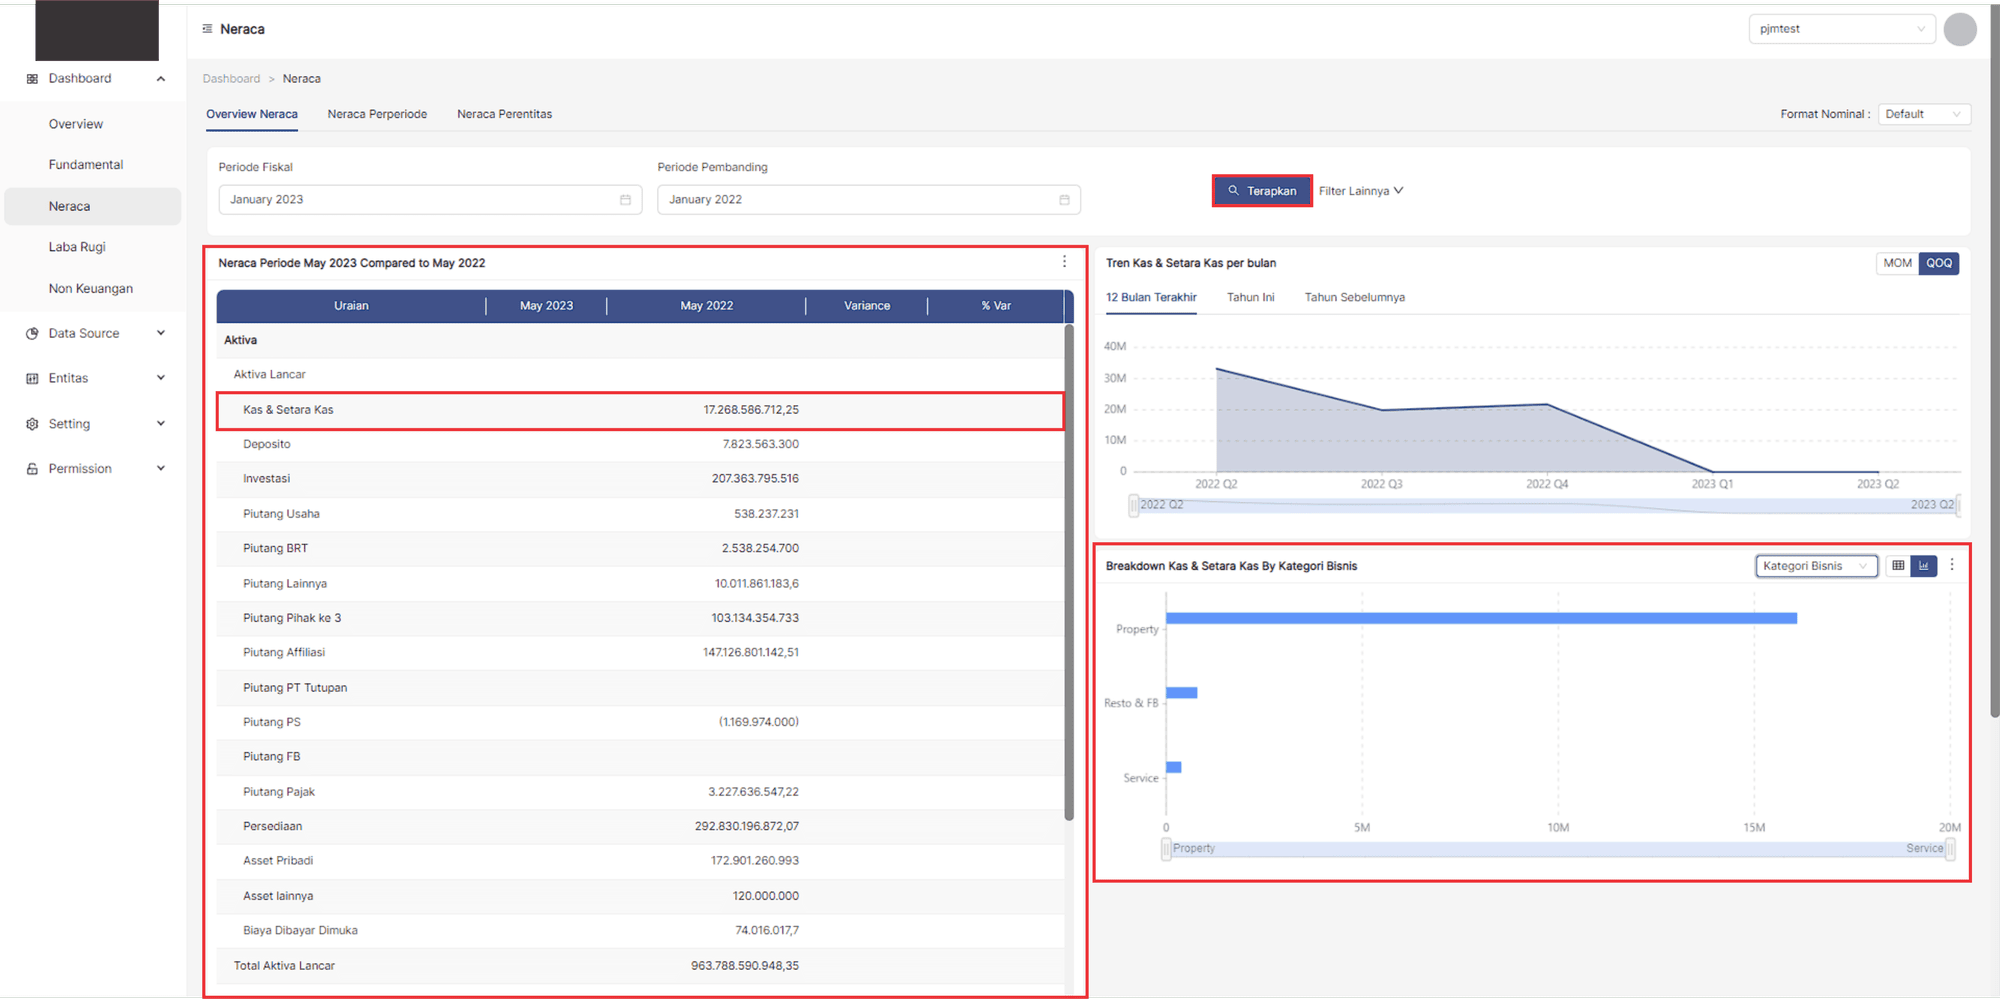Viewport: 2000px width, 999px height.
Task: Select the Tahun Ini trend tab
Action: [x=1250, y=297]
